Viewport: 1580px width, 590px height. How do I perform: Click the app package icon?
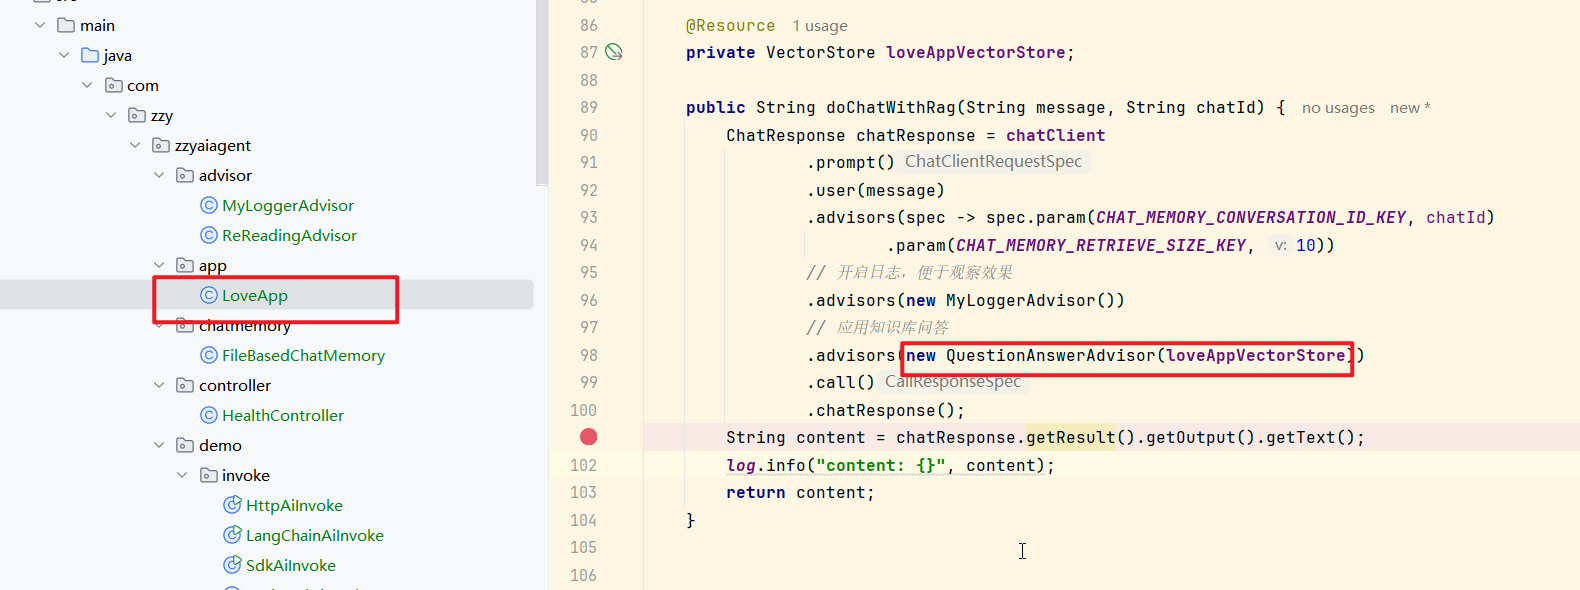pyautogui.click(x=185, y=265)
